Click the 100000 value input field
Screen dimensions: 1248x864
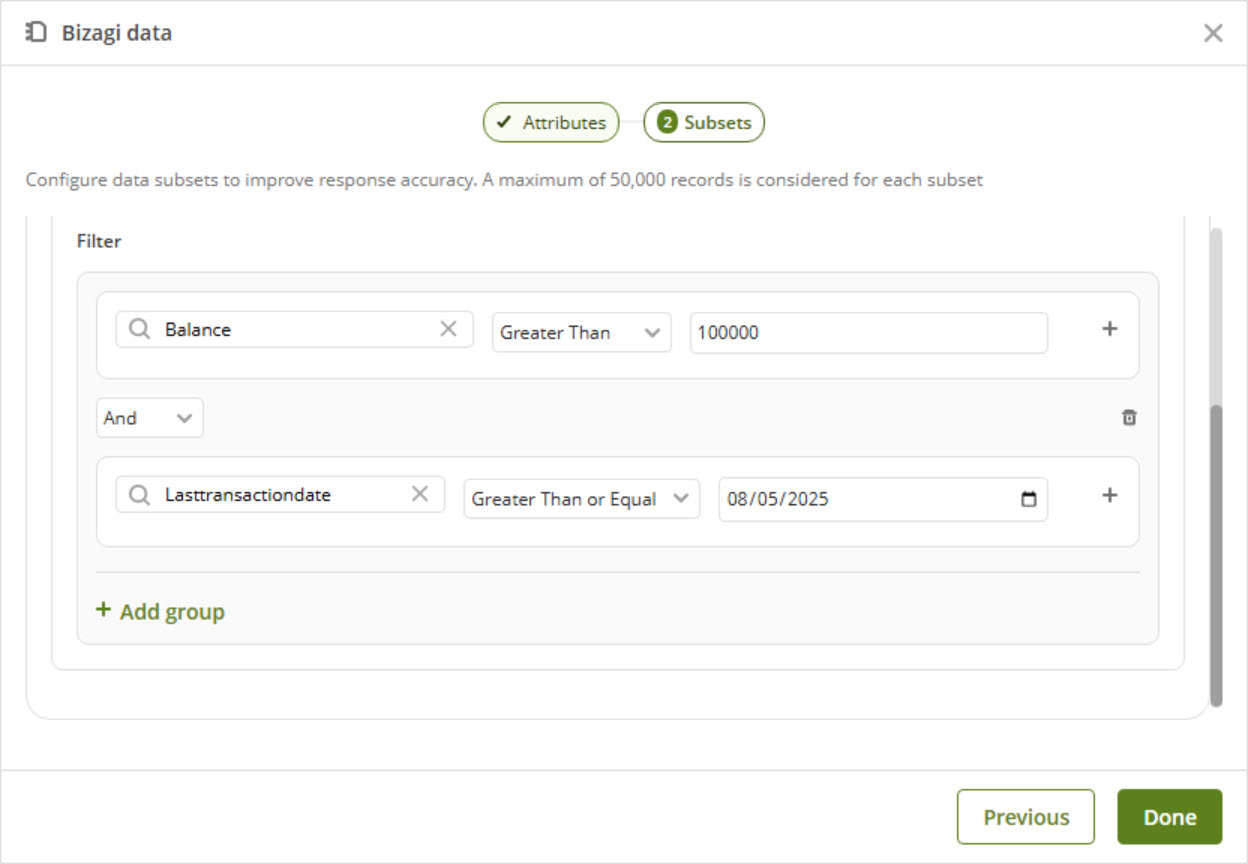tap(868, 333)
